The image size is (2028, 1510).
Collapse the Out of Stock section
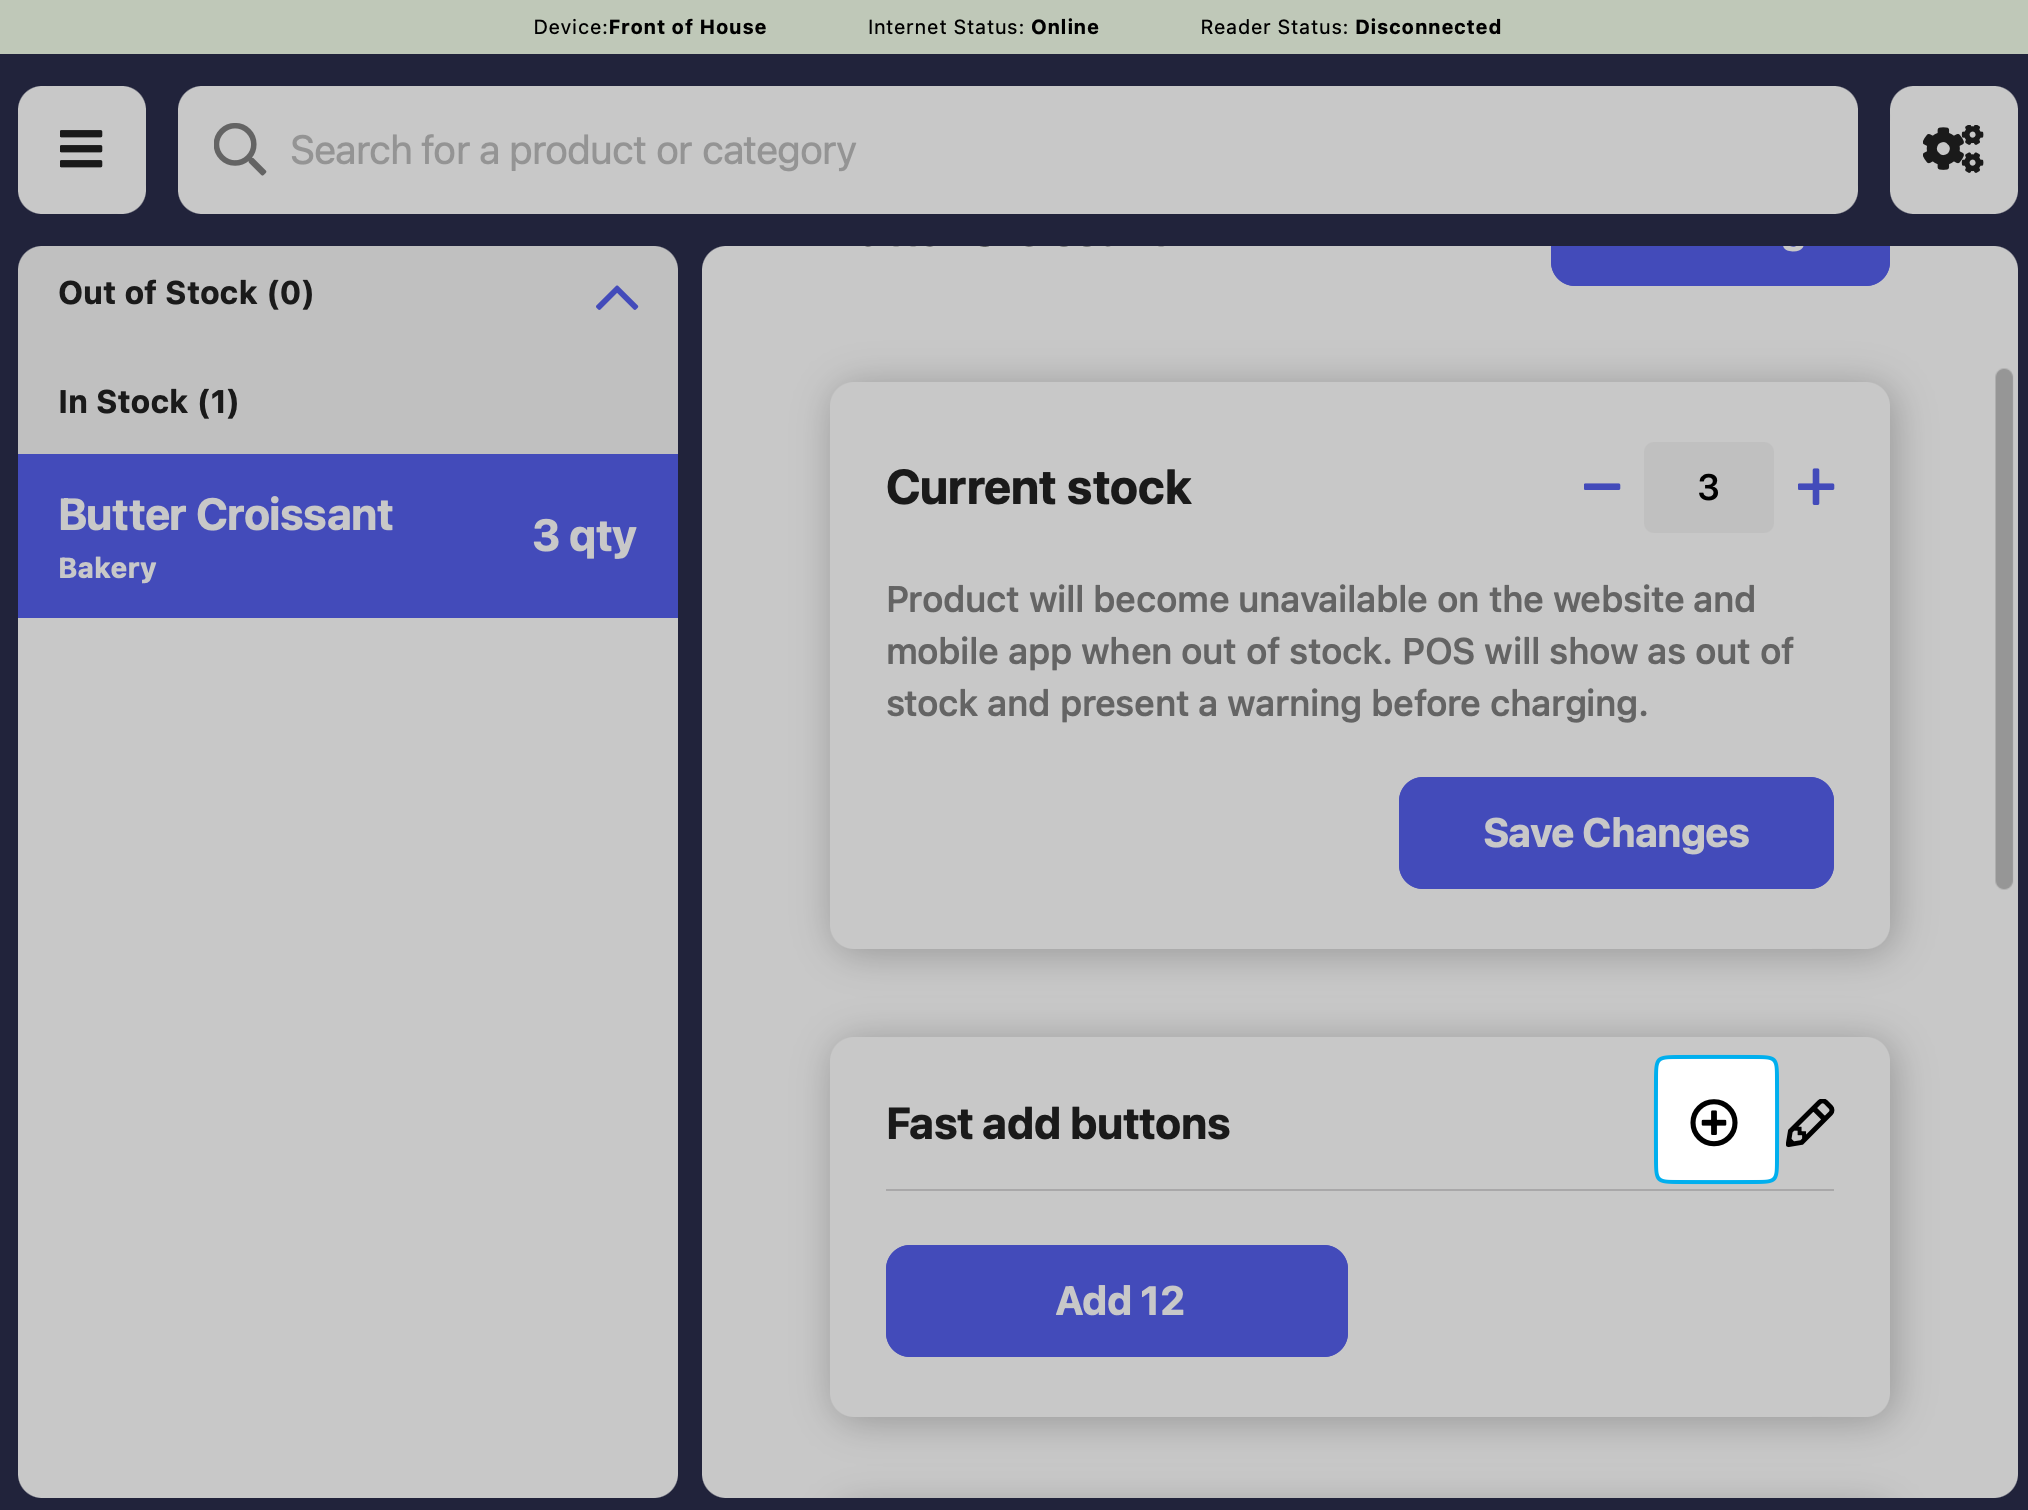(616, 297)
